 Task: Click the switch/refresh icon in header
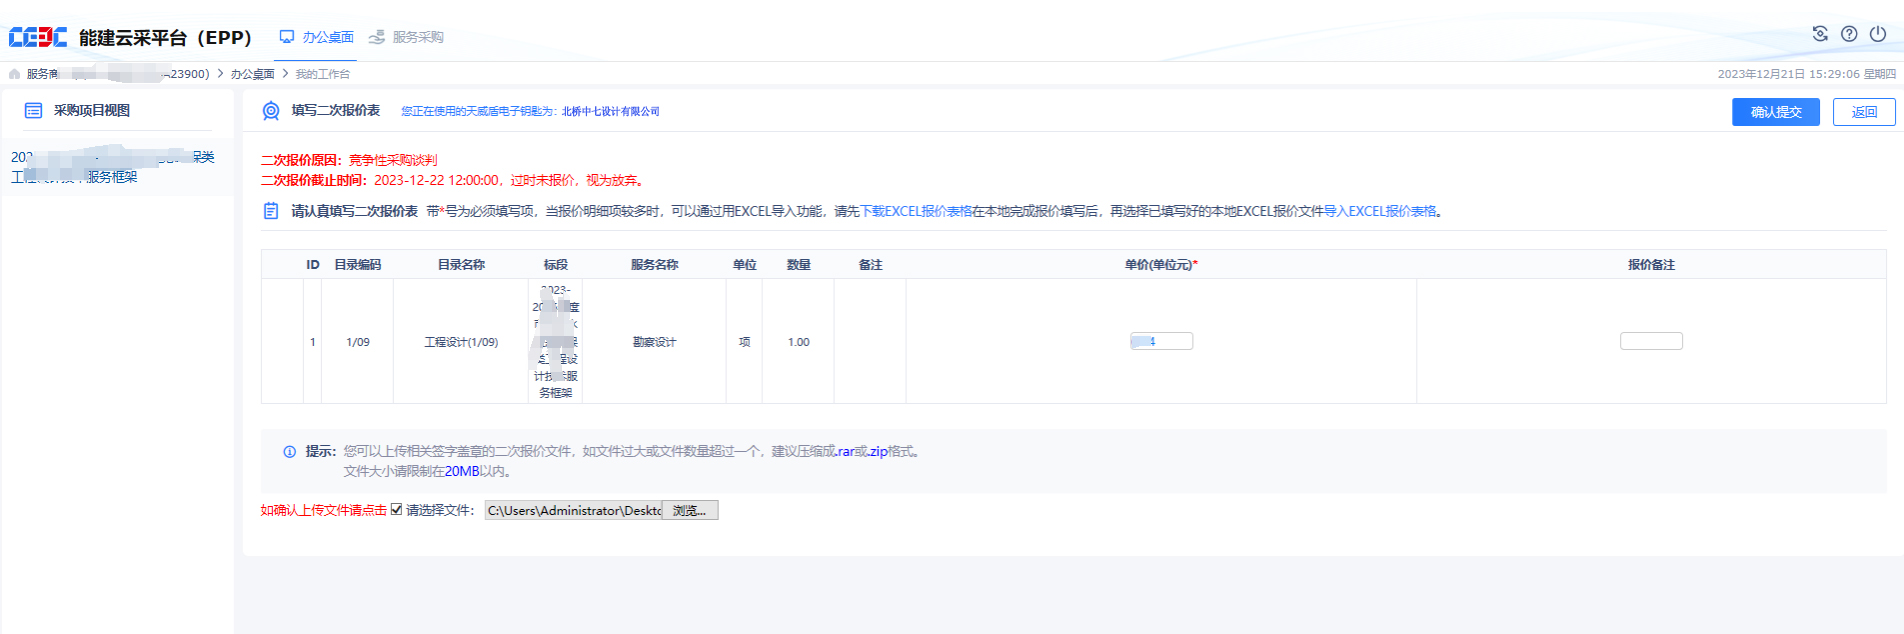pyautogui.click(x=1820, y=34)
